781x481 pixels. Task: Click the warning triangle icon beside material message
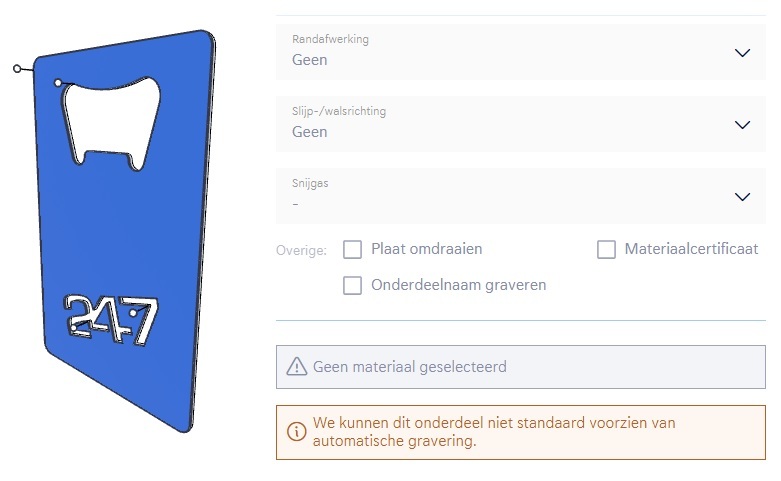pyautogui.click(x=297, y=367)
